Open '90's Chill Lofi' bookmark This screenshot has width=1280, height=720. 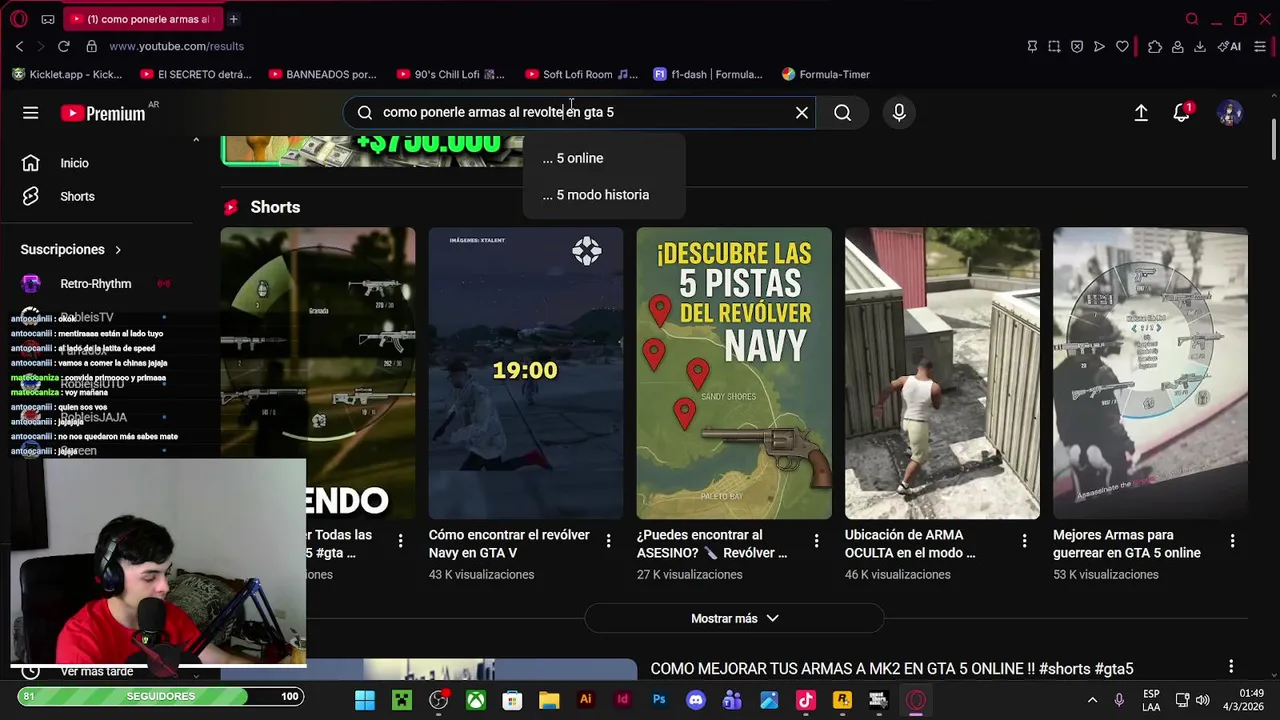pyautogui.click(x=451, y=74)
